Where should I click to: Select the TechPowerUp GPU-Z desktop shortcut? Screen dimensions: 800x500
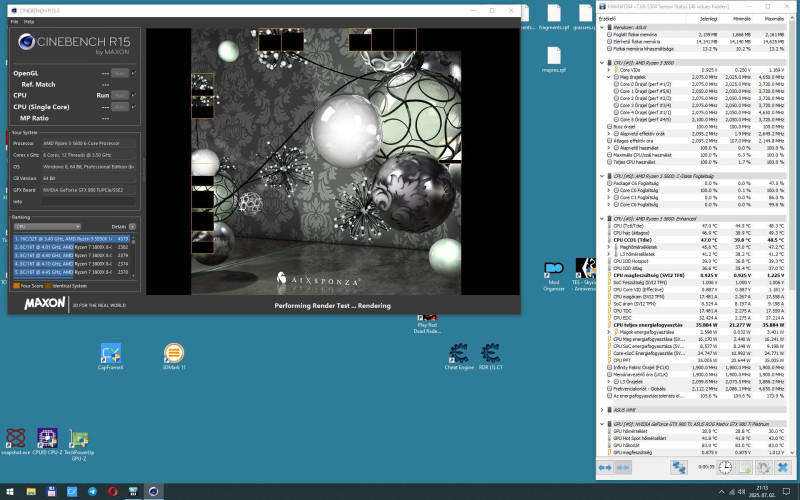[79, 445]
